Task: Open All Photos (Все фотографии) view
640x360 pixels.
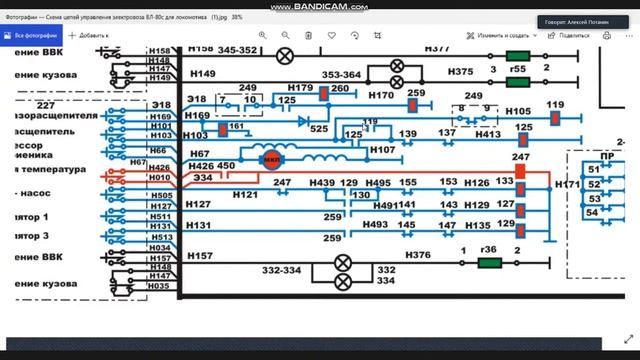Action: 31,36
